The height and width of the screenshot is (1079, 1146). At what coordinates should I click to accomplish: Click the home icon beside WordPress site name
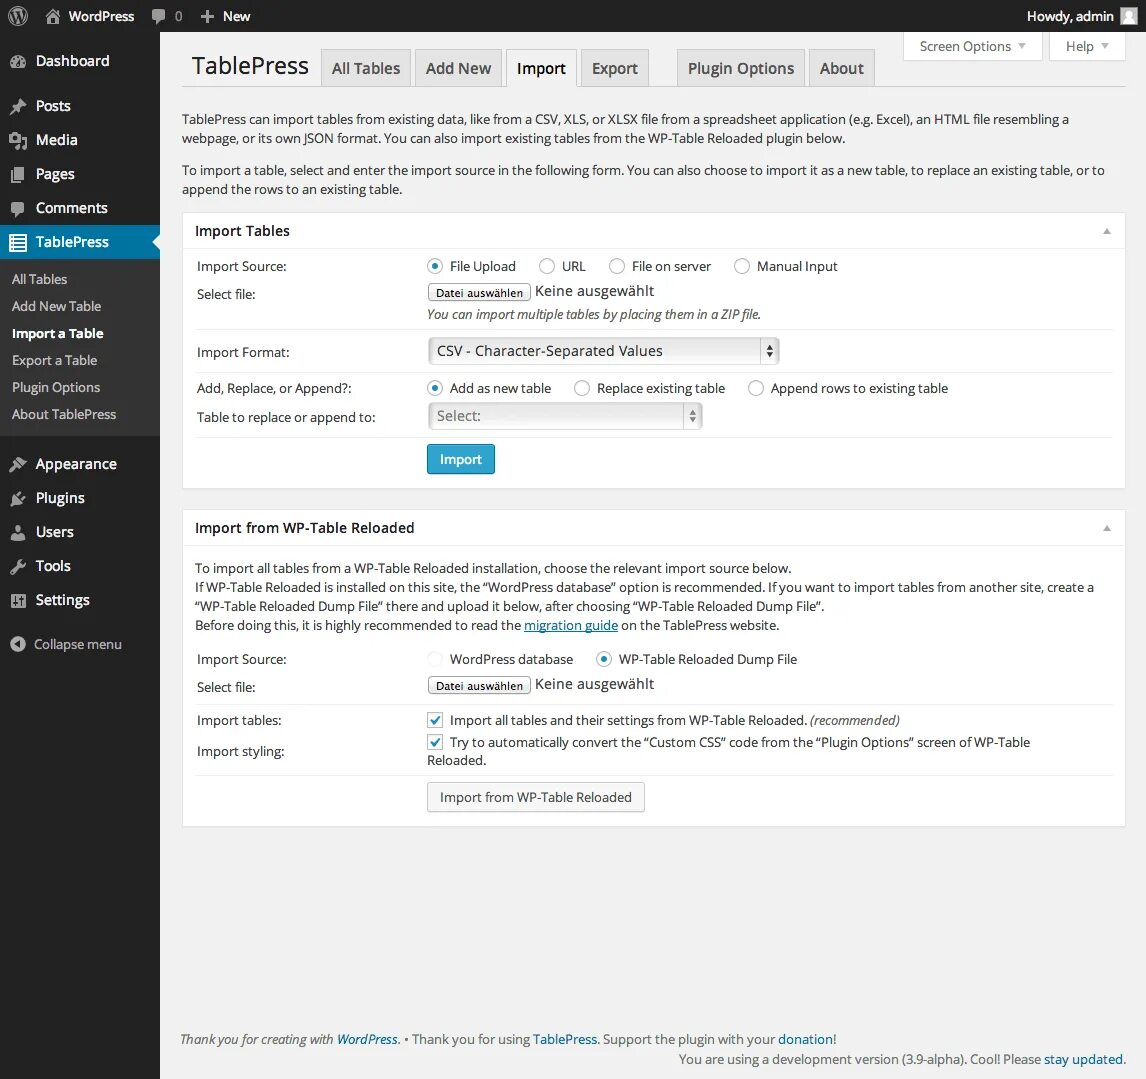click(x=53, y=16)
